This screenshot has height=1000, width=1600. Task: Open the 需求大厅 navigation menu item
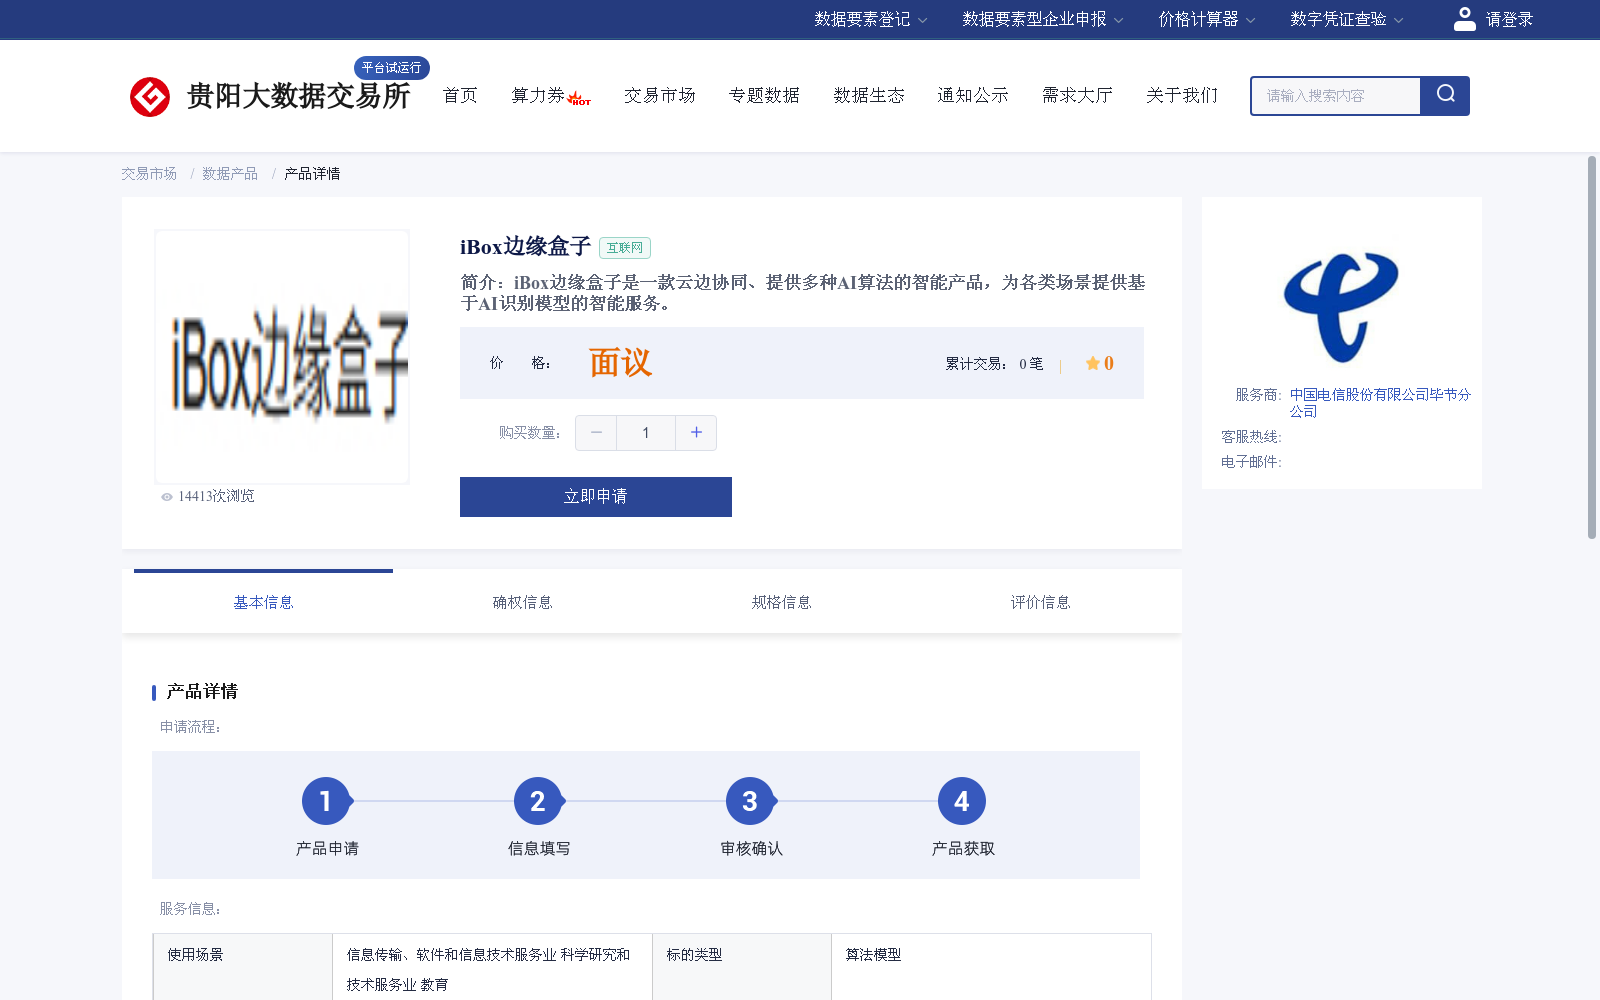coord(1076,95)
